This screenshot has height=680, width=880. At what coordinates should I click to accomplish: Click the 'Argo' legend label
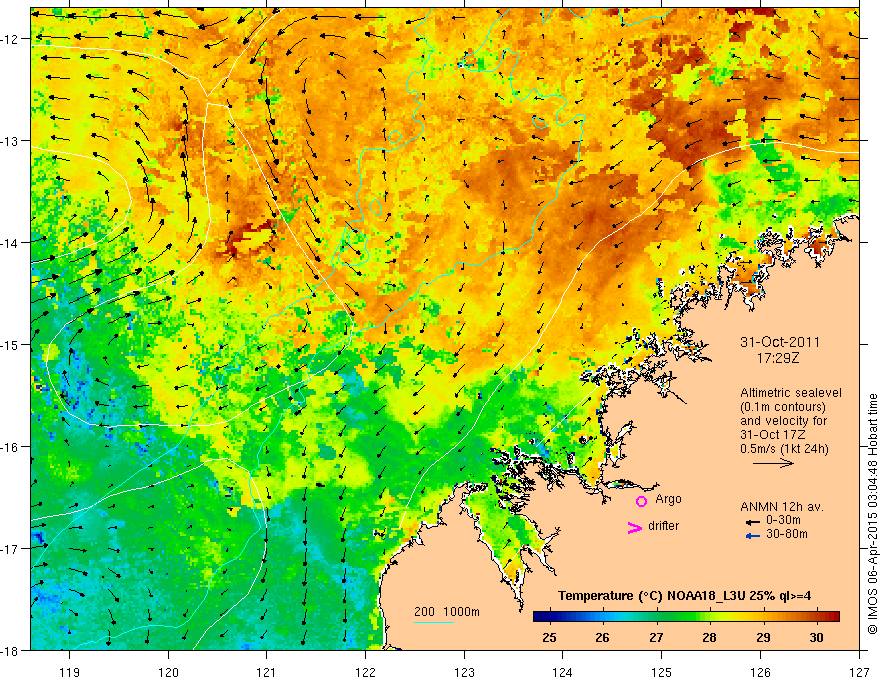coord(668,499)
